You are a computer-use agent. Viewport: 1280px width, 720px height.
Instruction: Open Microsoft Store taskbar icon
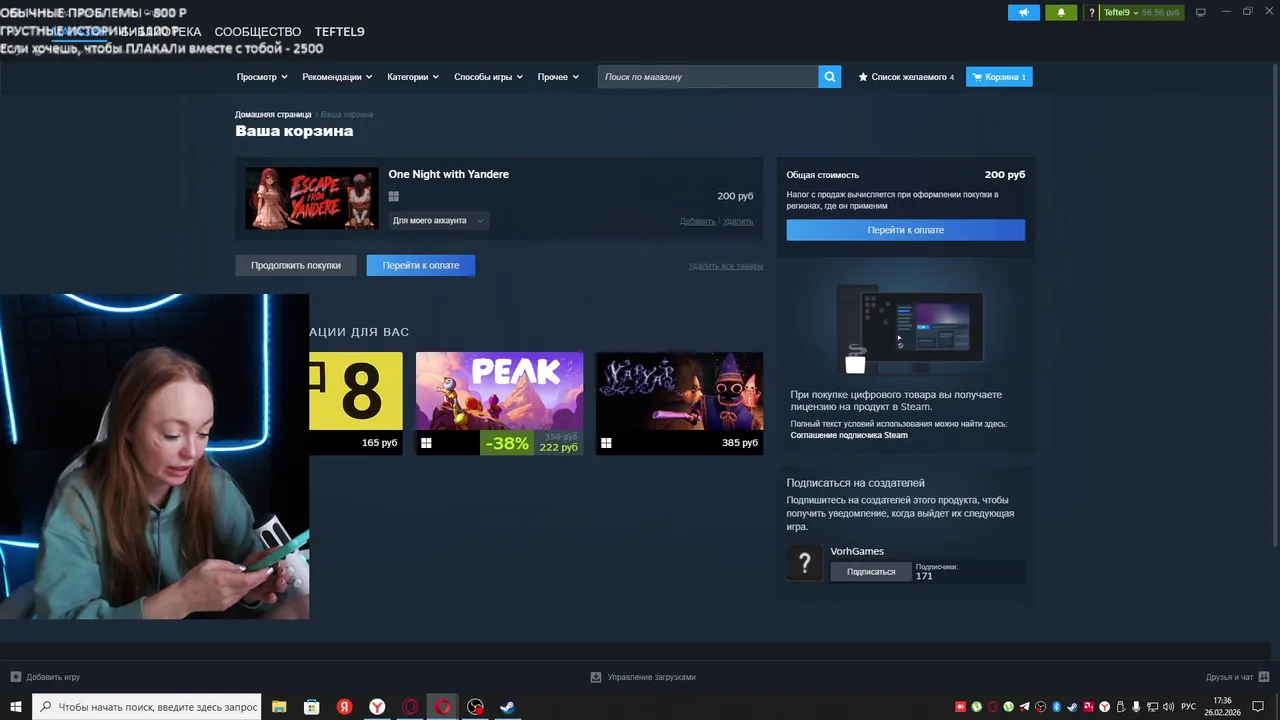coord(312,707)
